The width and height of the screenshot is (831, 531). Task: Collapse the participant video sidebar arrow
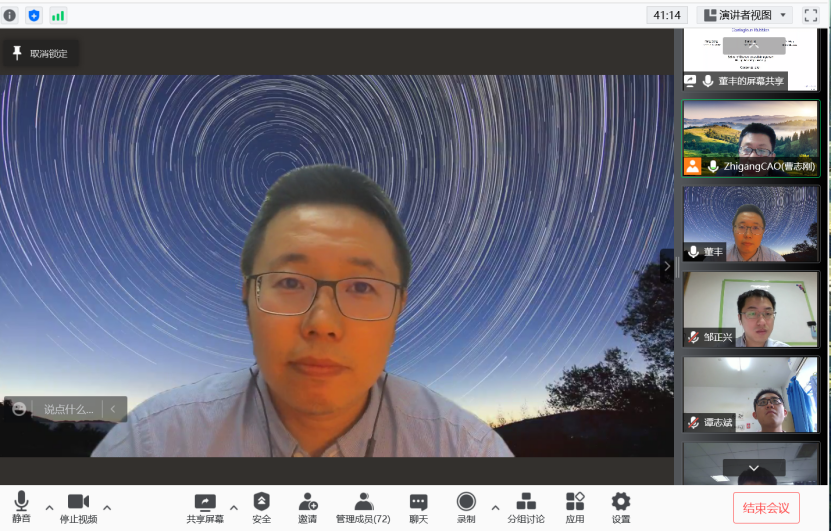pyautogui.click(x=667, y=267)
